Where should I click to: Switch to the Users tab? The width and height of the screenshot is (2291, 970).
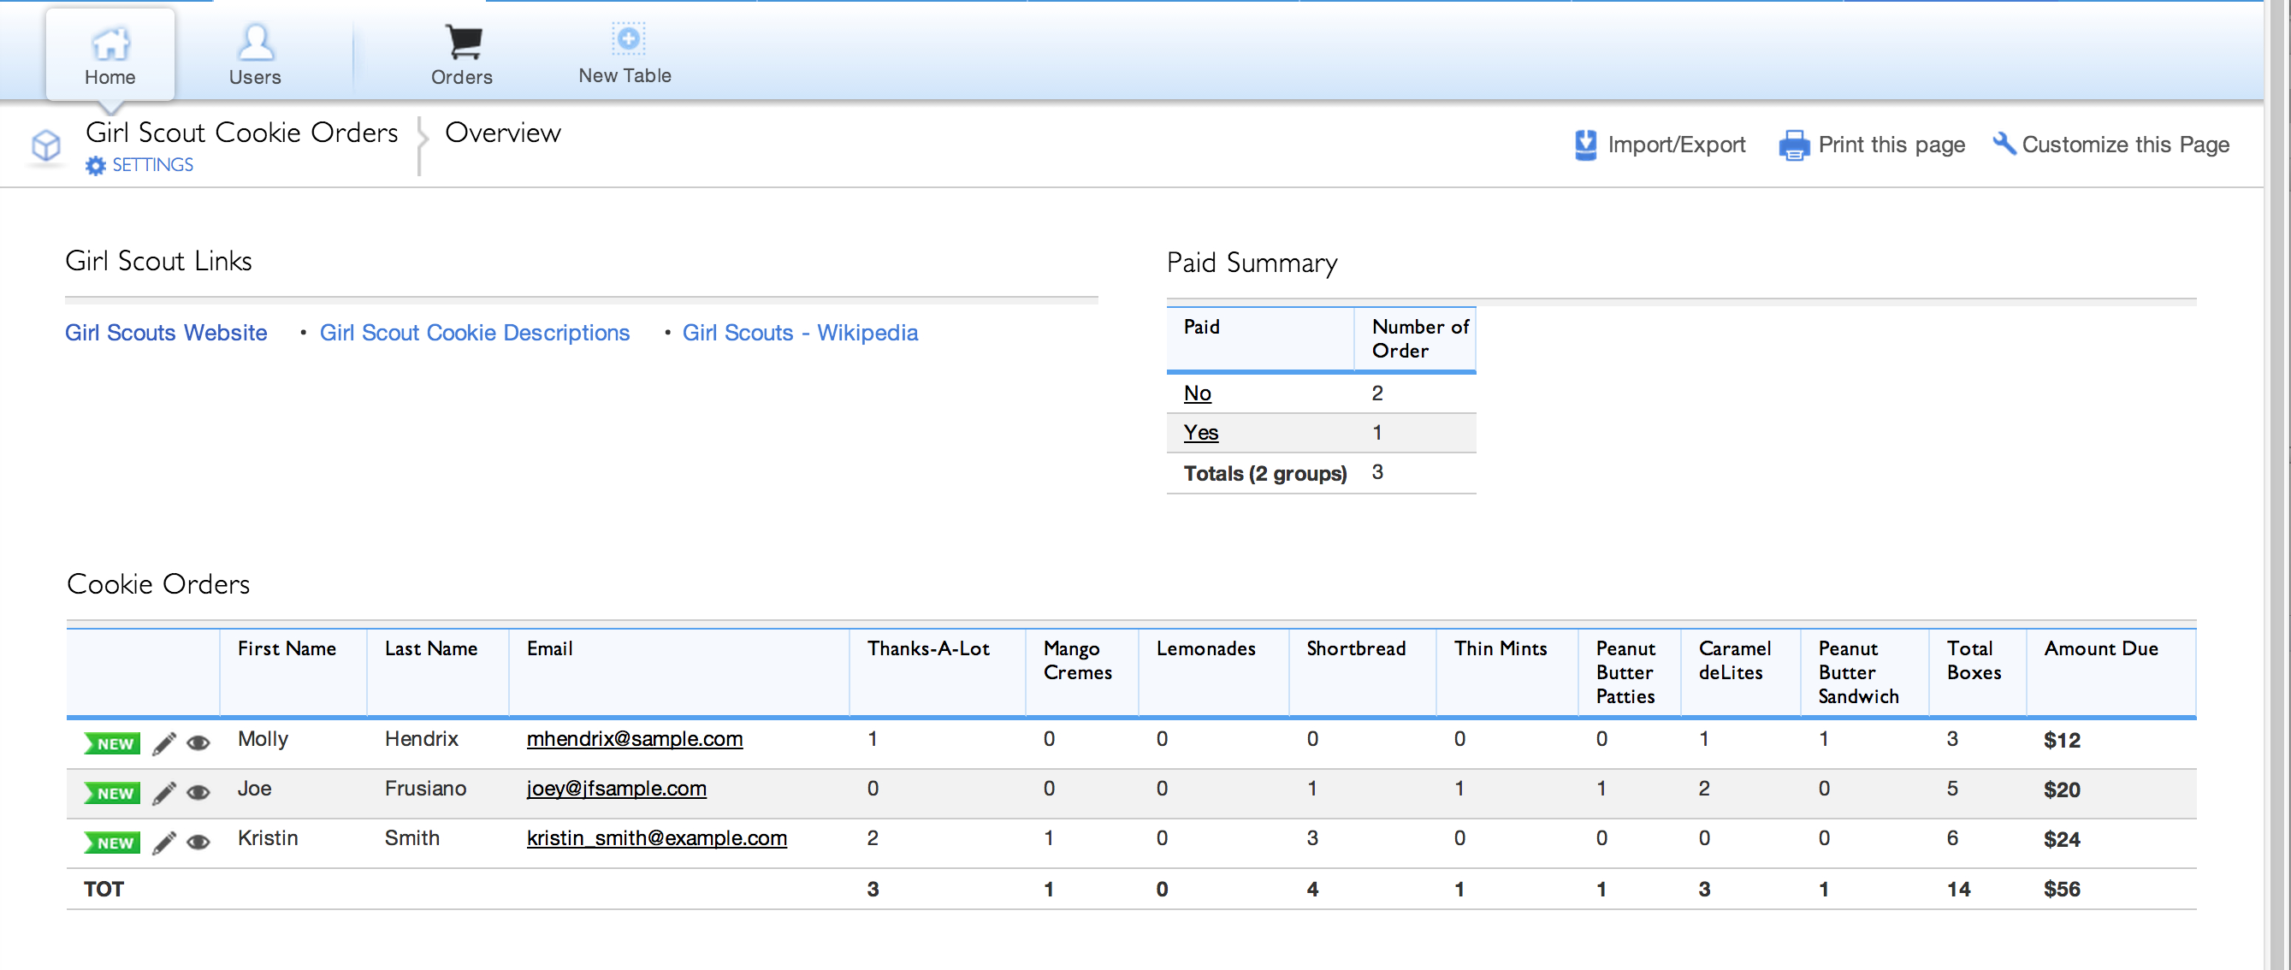click(255, 55)
